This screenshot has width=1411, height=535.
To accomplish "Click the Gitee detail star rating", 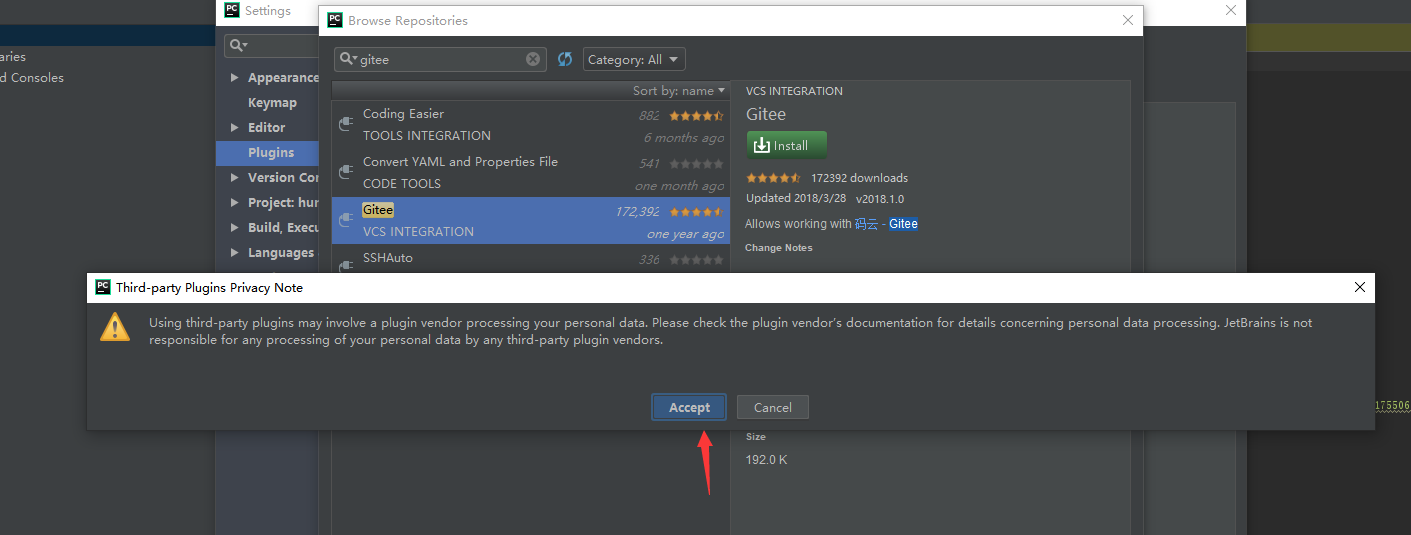I will click(774, 178).
